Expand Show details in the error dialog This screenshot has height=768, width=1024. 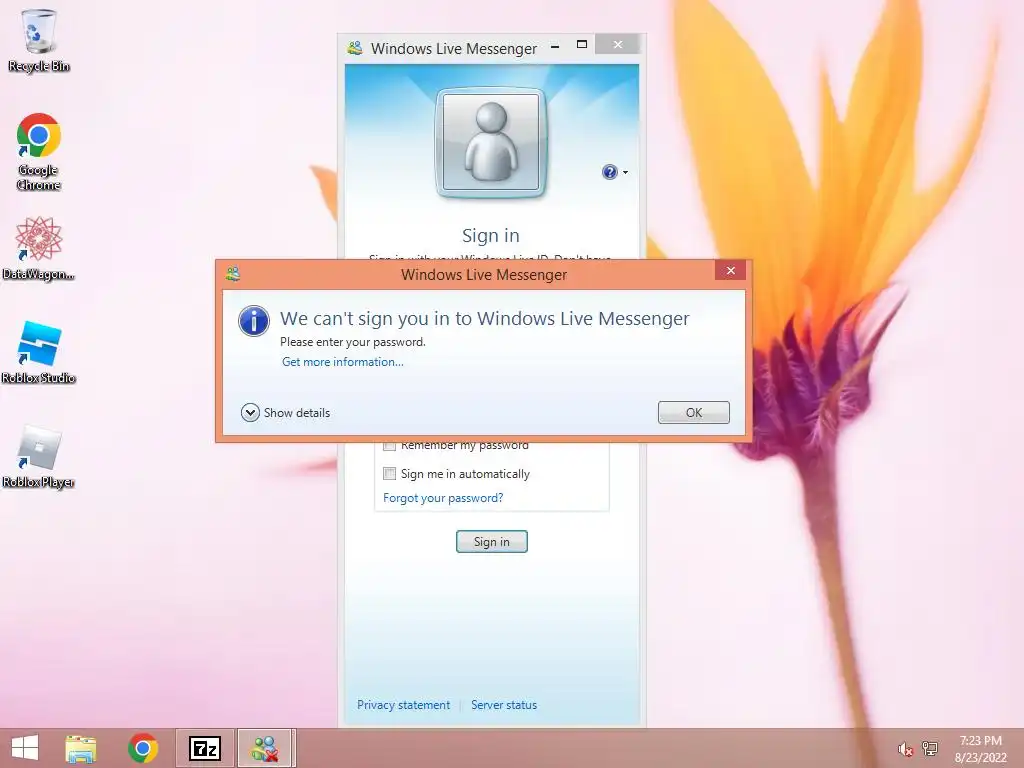285,413
